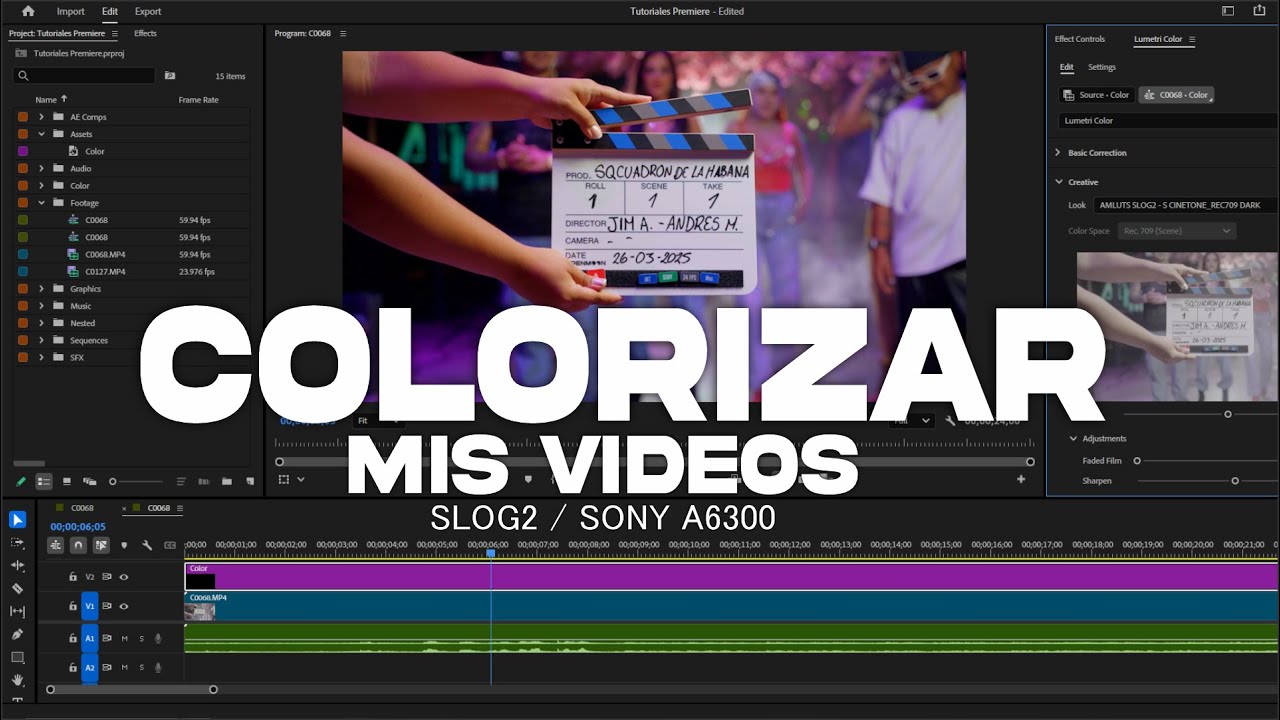
Task: Expand the Basic Correction section
Action: coord(1058,153)
